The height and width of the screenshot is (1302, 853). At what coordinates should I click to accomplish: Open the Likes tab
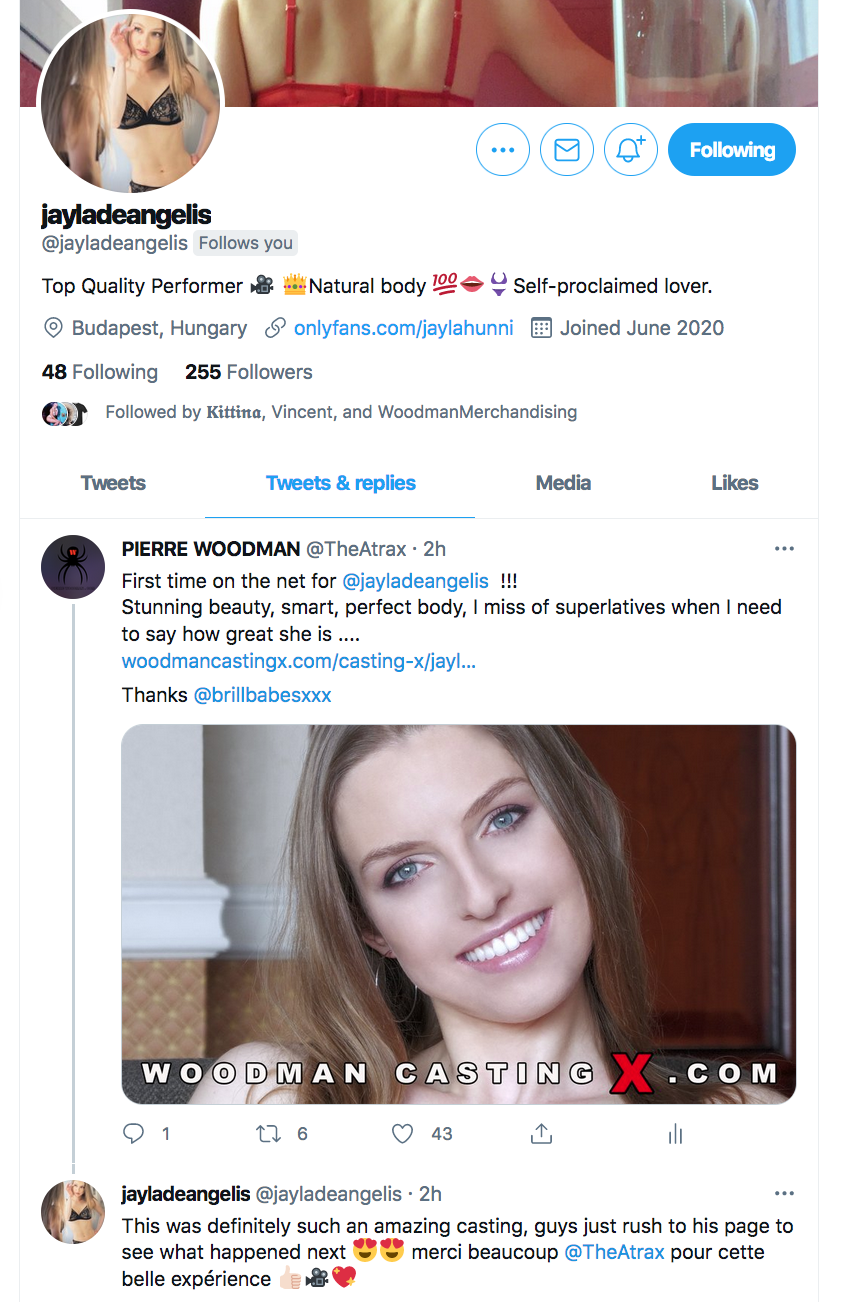(734, 483)
